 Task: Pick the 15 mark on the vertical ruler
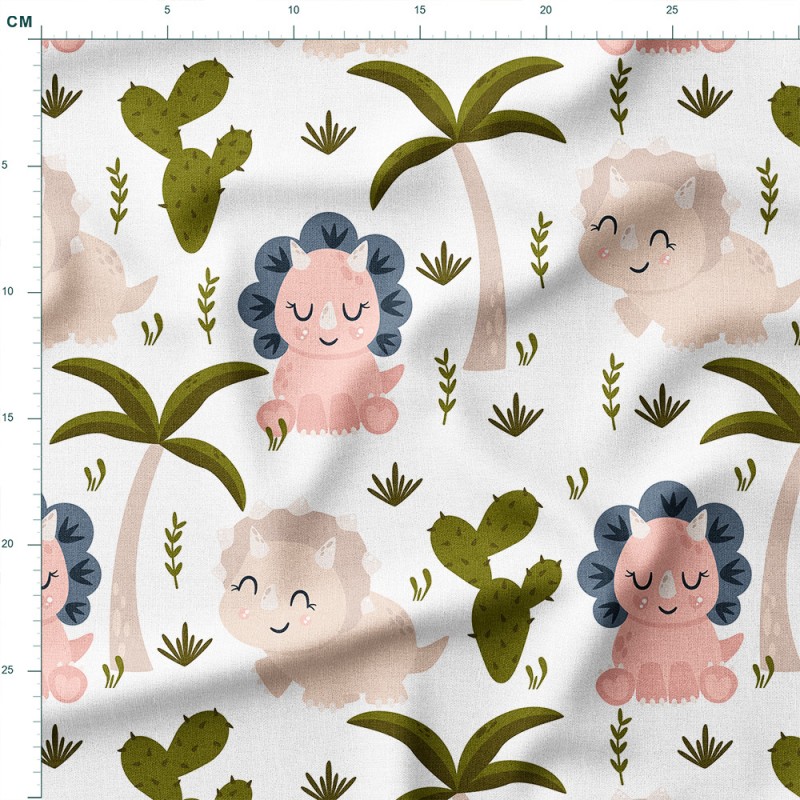[x=7, y=418]
